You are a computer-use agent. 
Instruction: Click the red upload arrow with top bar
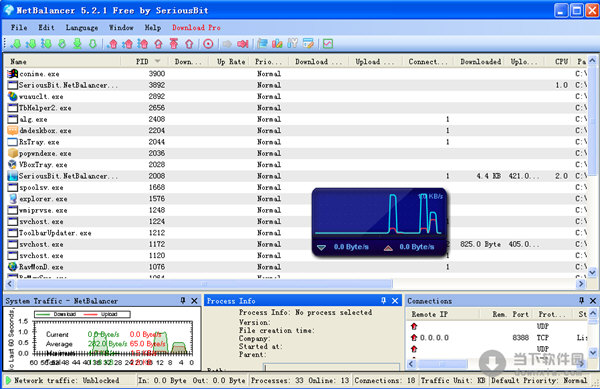click(x=174, y=44)
